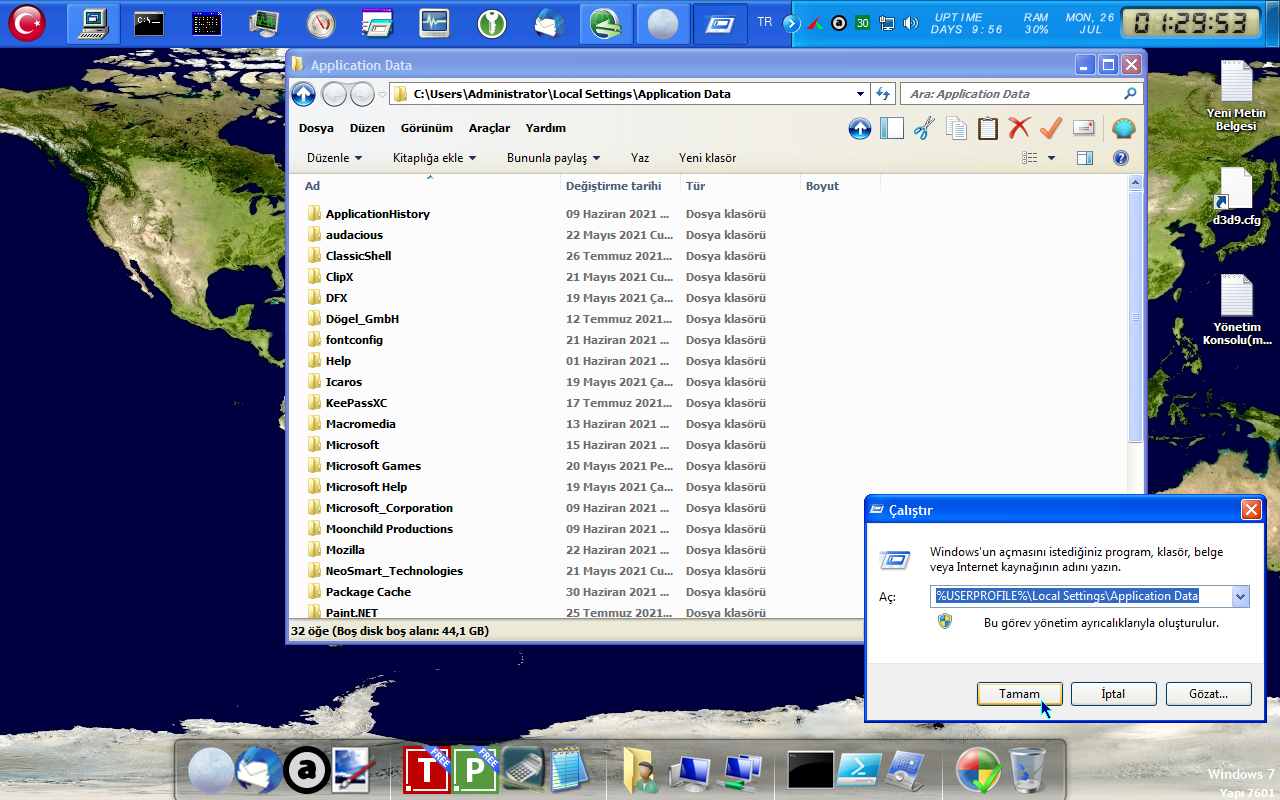Click the blue Help question mark icon
The image size is (1280, 800).
[x=1121, y=158]
